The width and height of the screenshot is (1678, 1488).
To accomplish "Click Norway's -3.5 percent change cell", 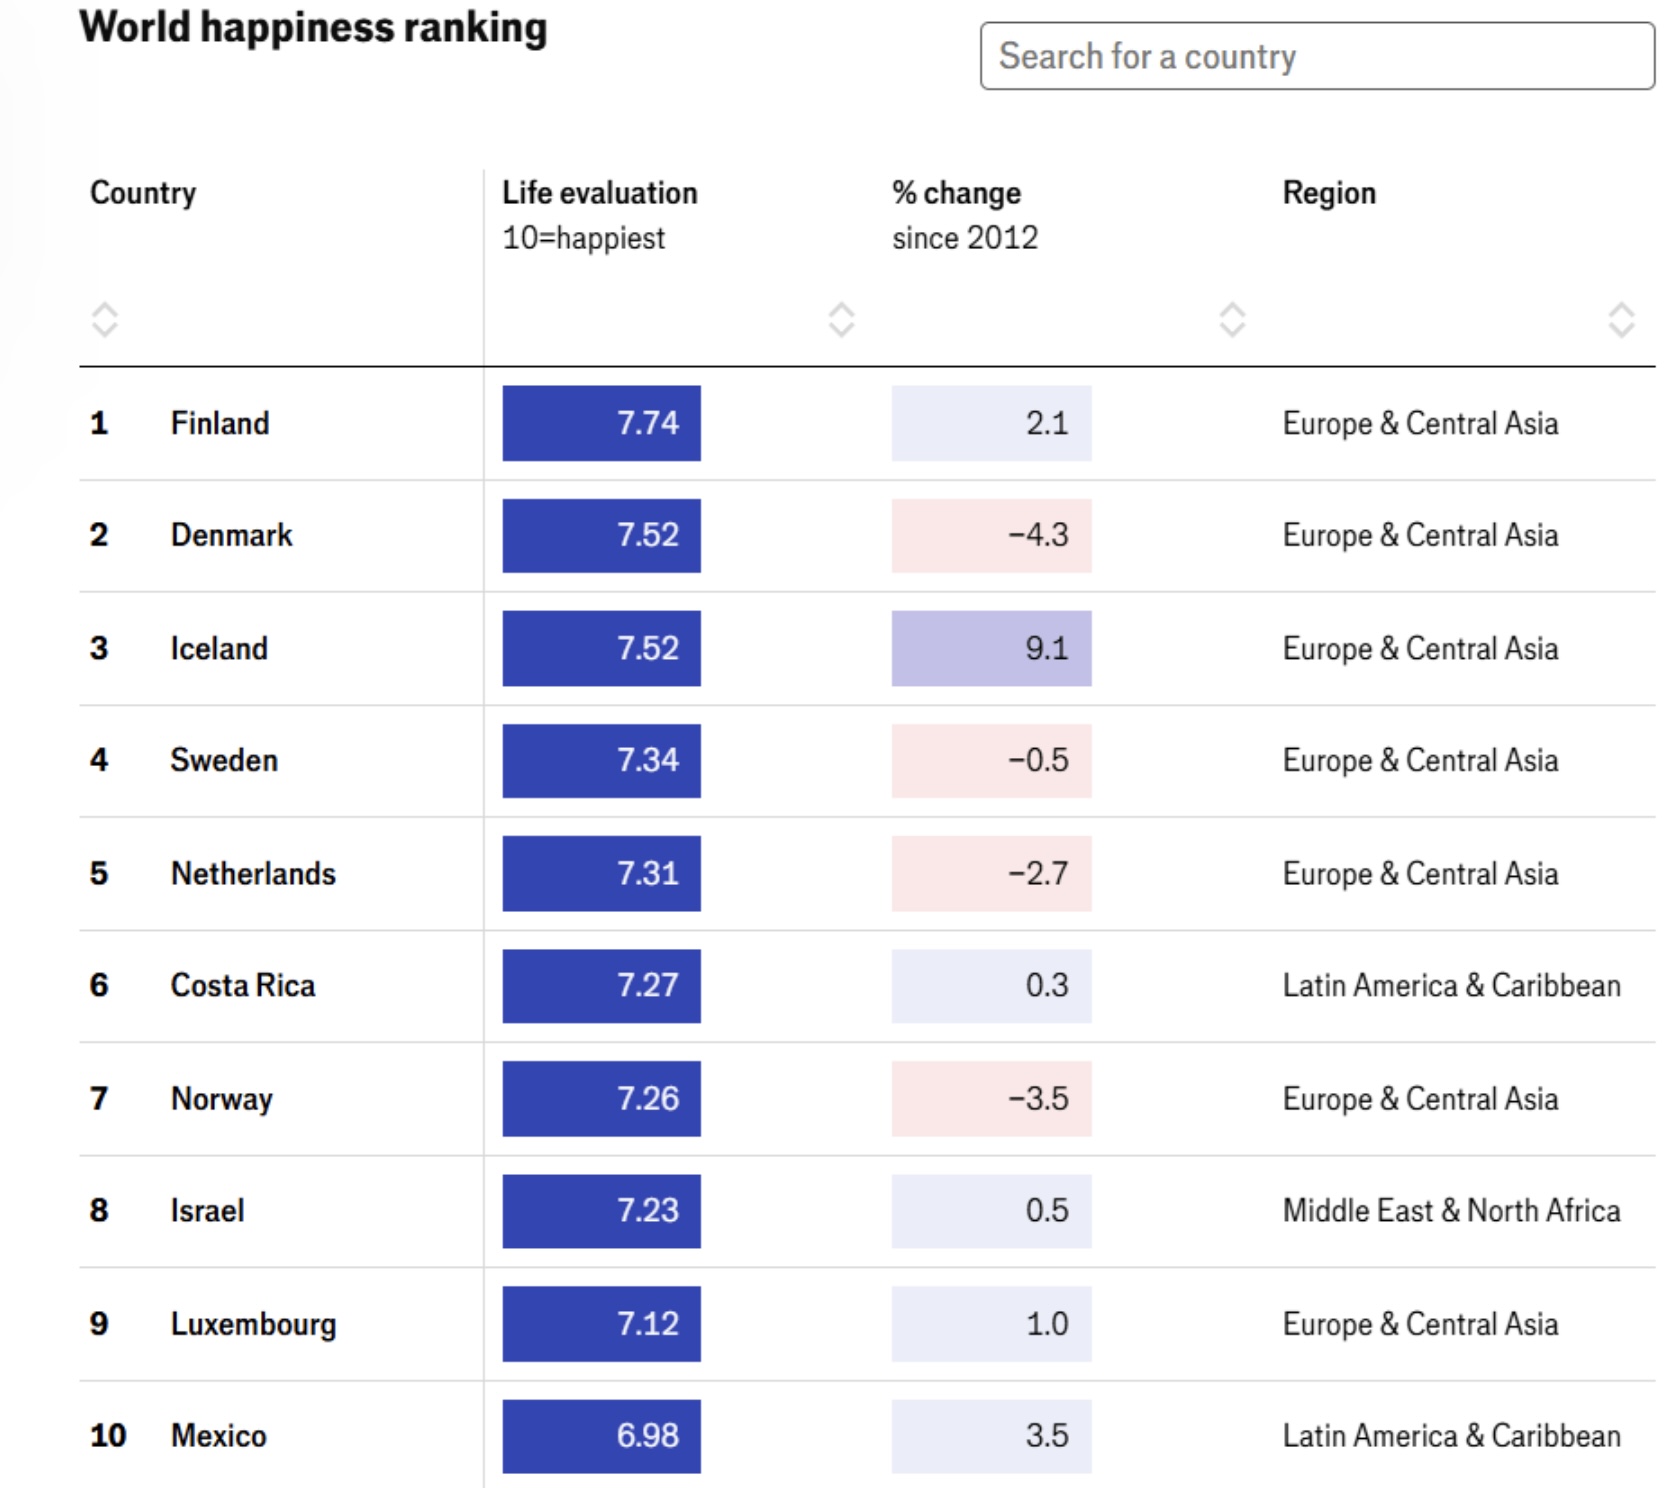I will click(991, 1099).
